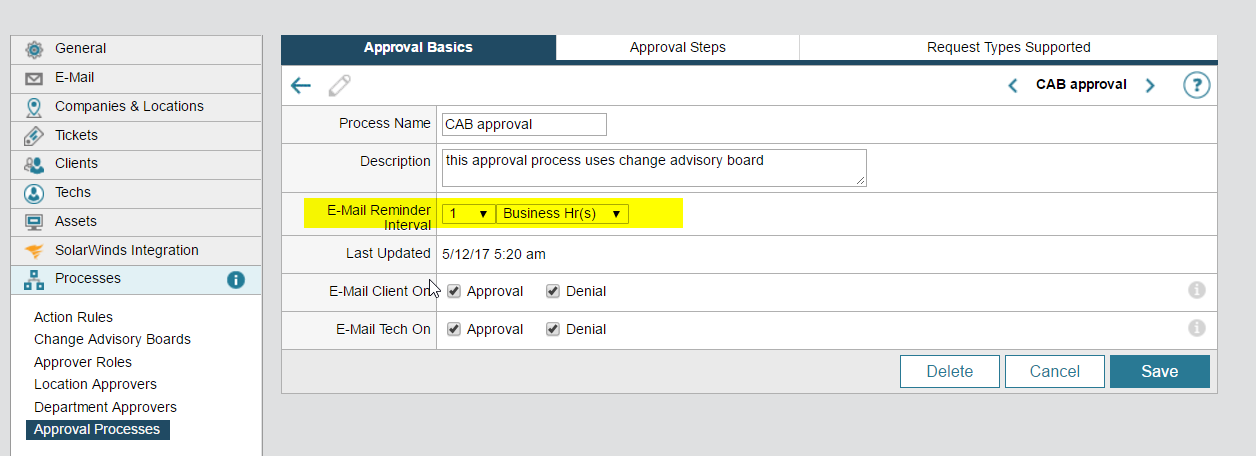
Task: Open the SolarWinds Integration settings
Action: 126,250
